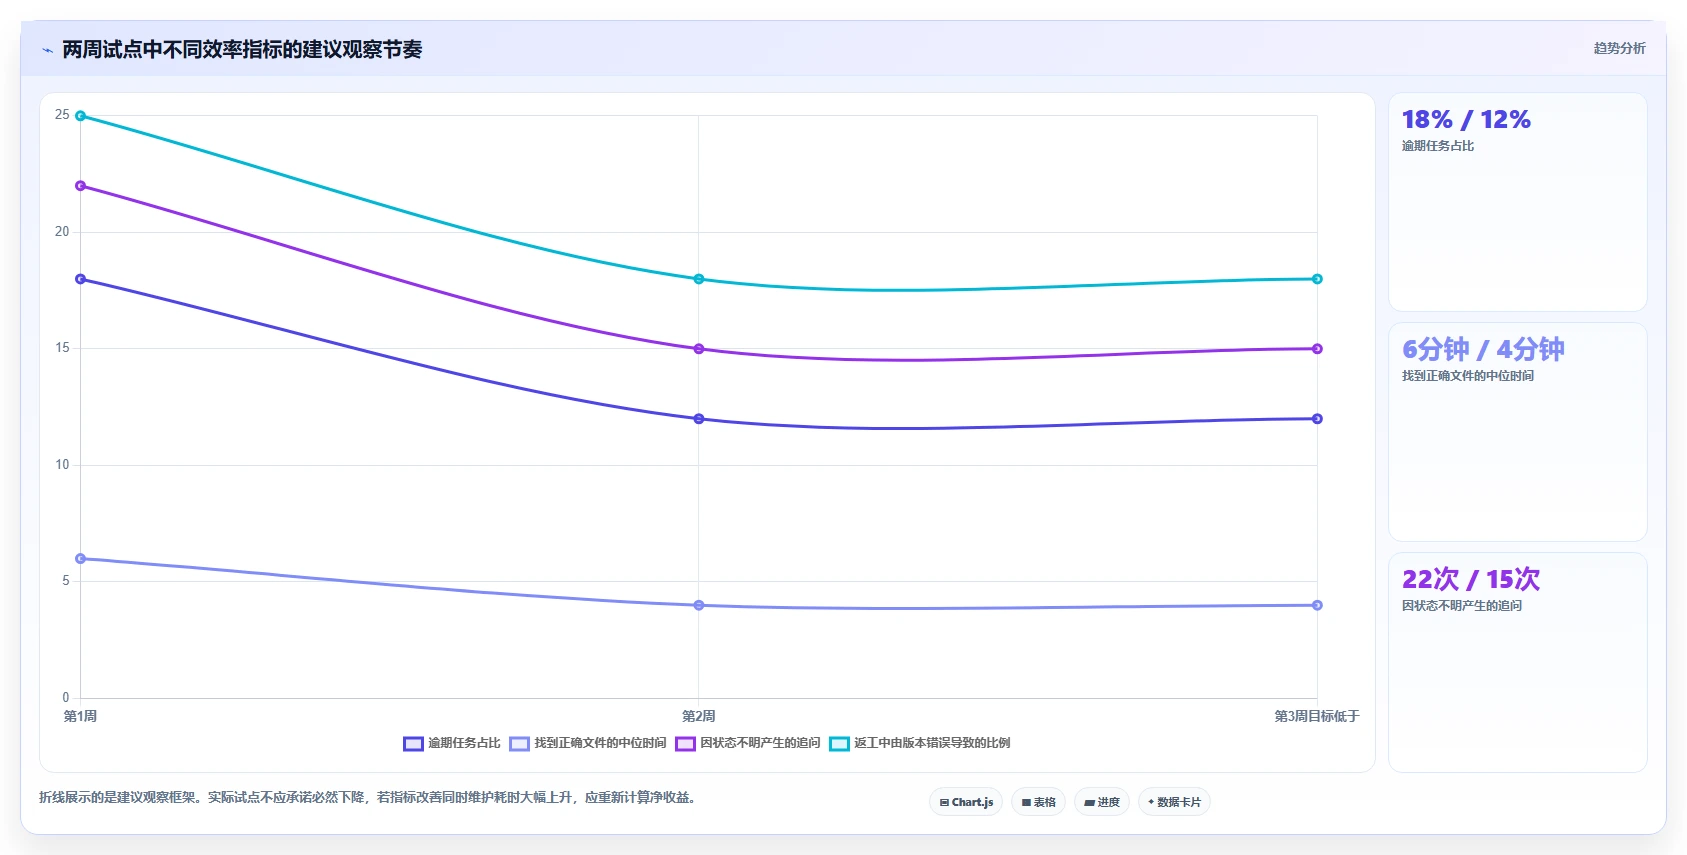Click the purple data point at 第1周 (22)

[x=81, y=186]
